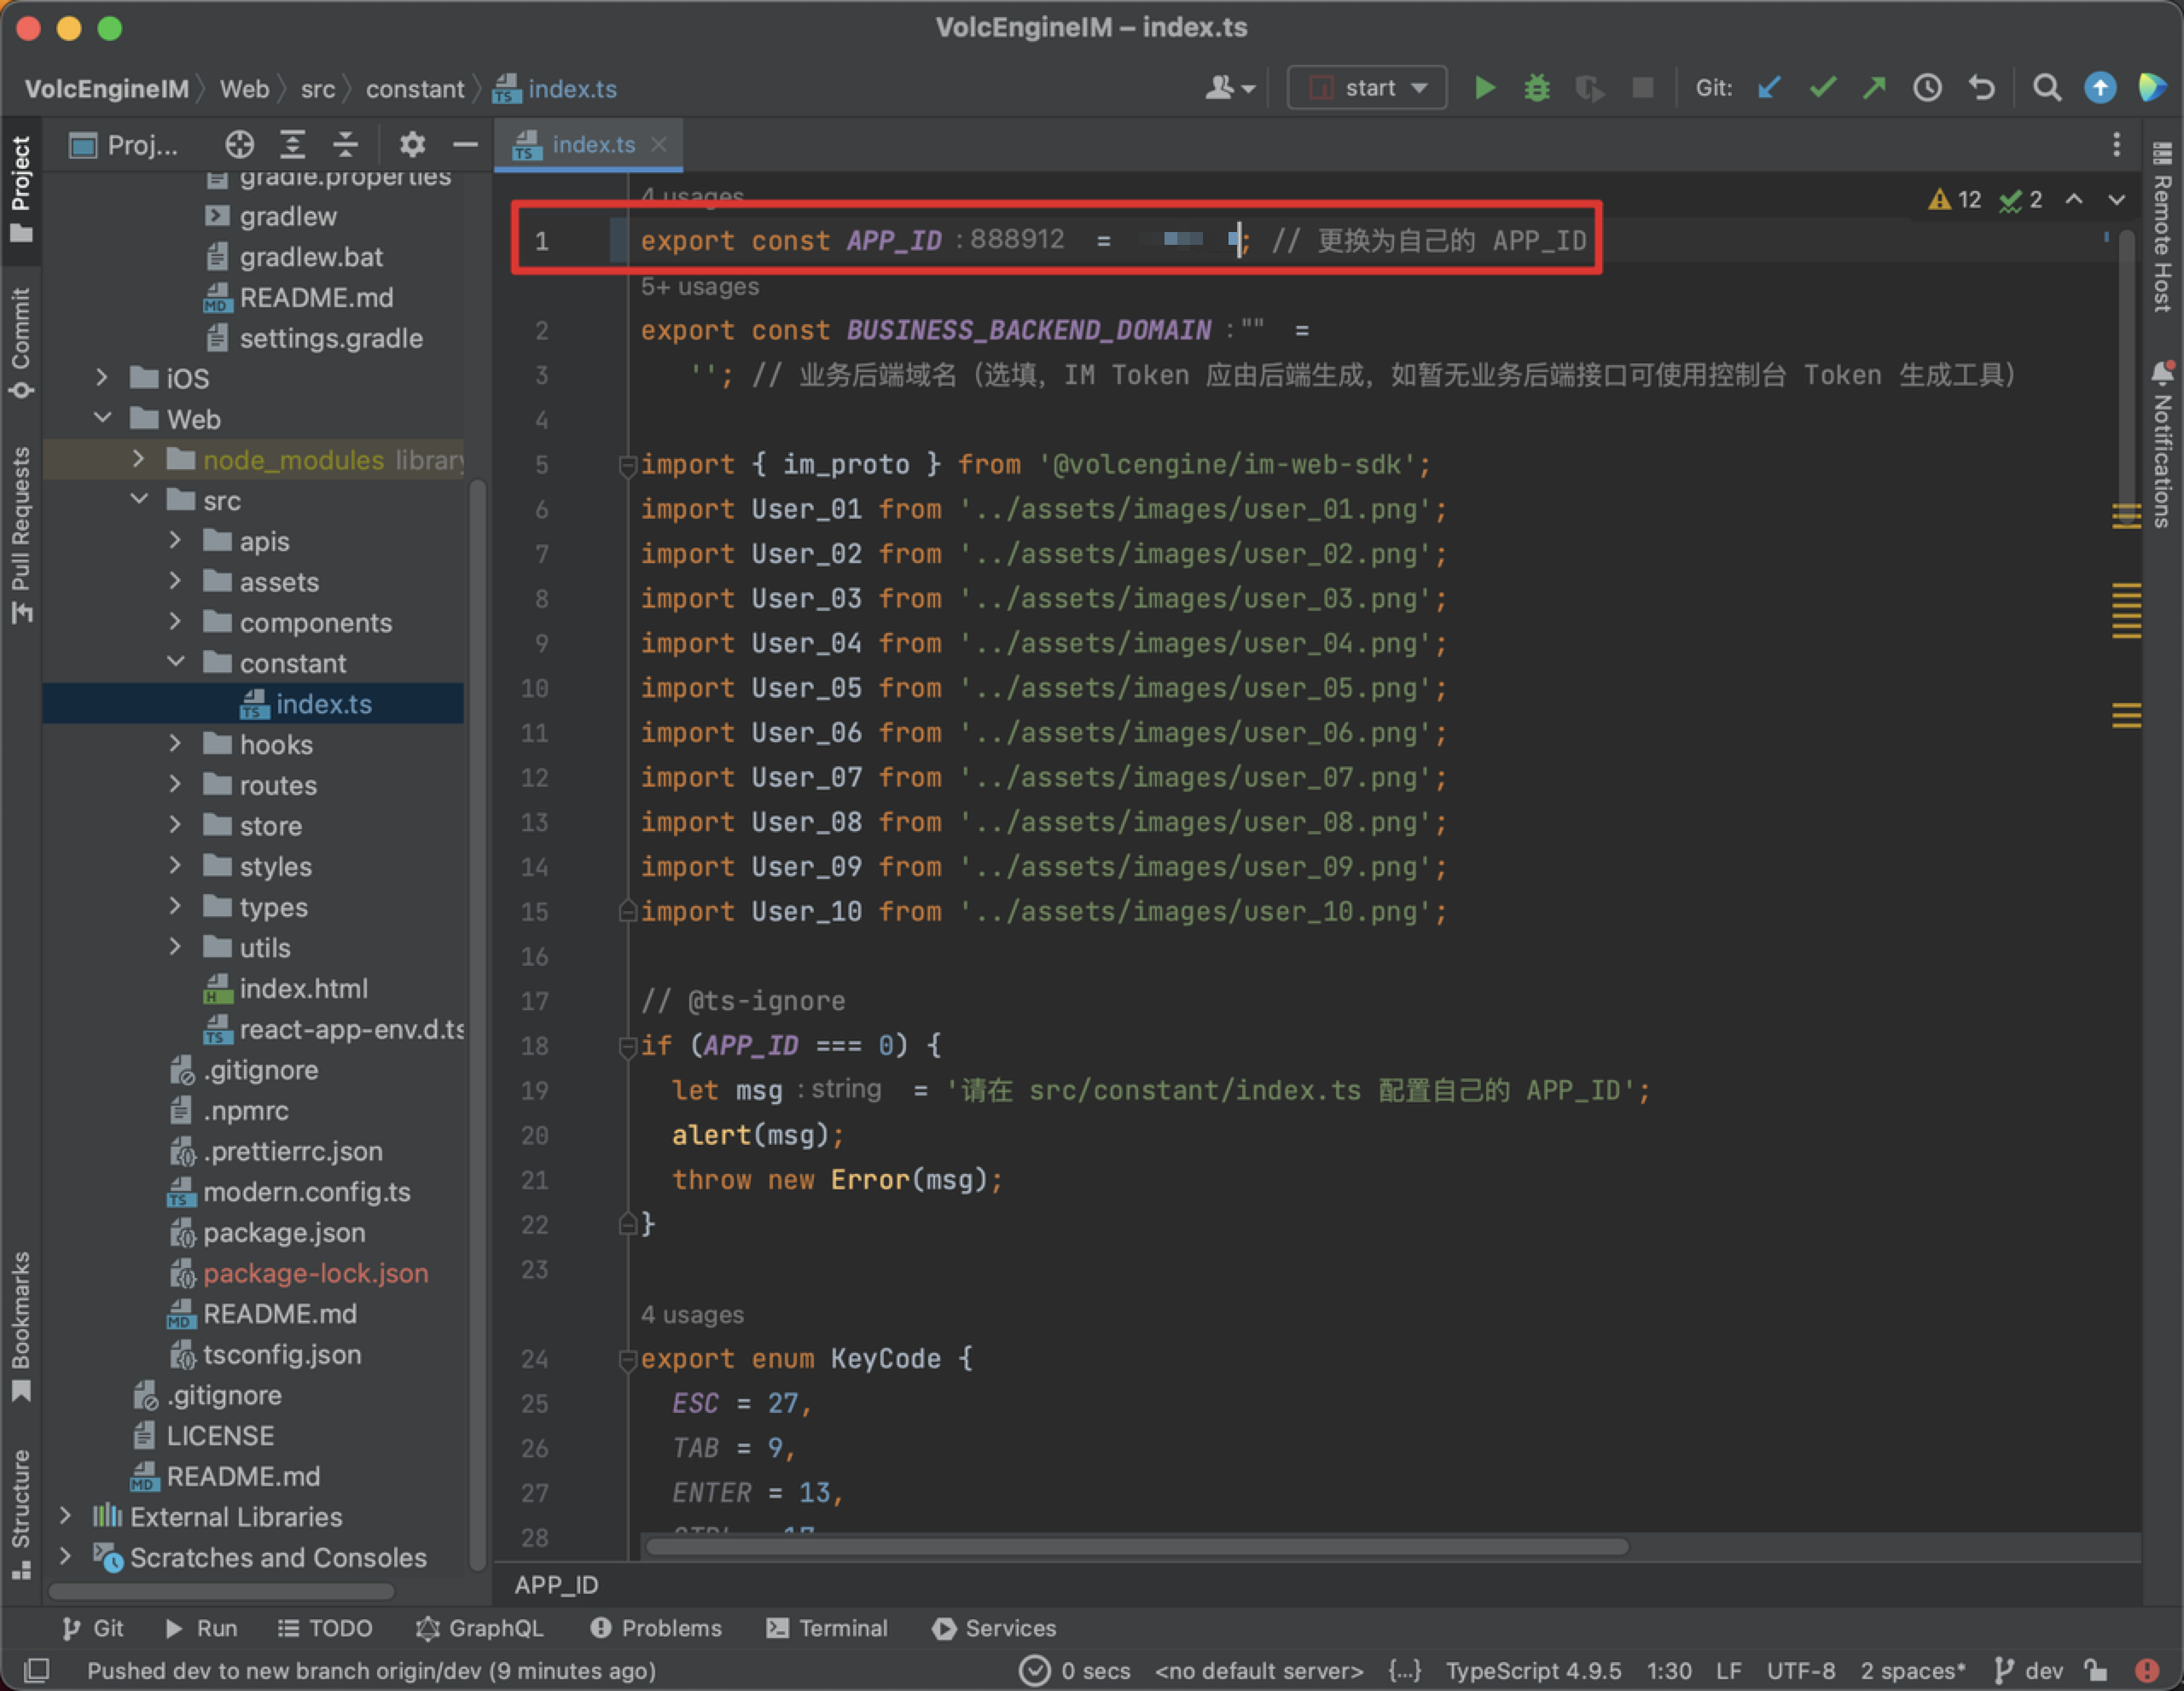Hide the Project tool window
Viewport: 2184px width, 1691px height.
click(465, 145)
